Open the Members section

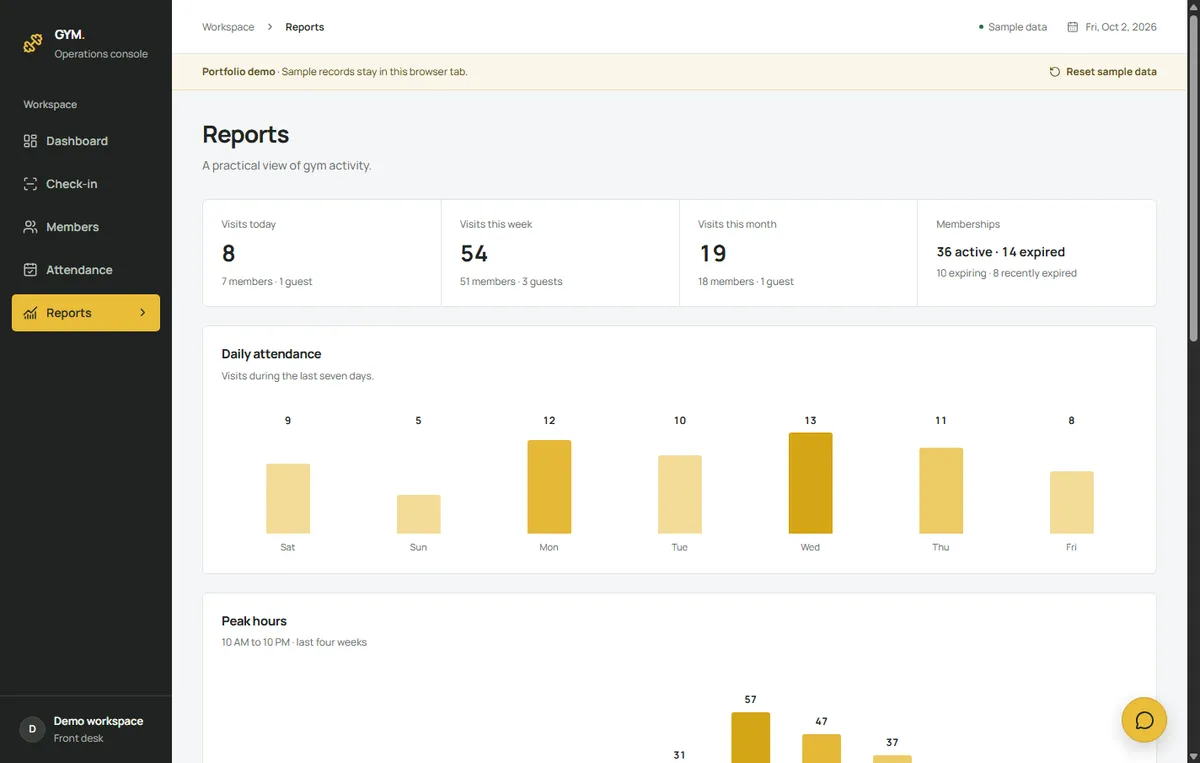tap(86, 227)
